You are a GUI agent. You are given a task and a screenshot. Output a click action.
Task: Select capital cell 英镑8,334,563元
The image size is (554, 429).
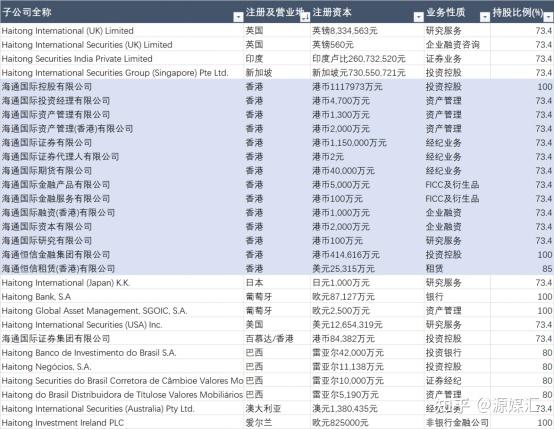pyautogui.click(x=367, y=31)
